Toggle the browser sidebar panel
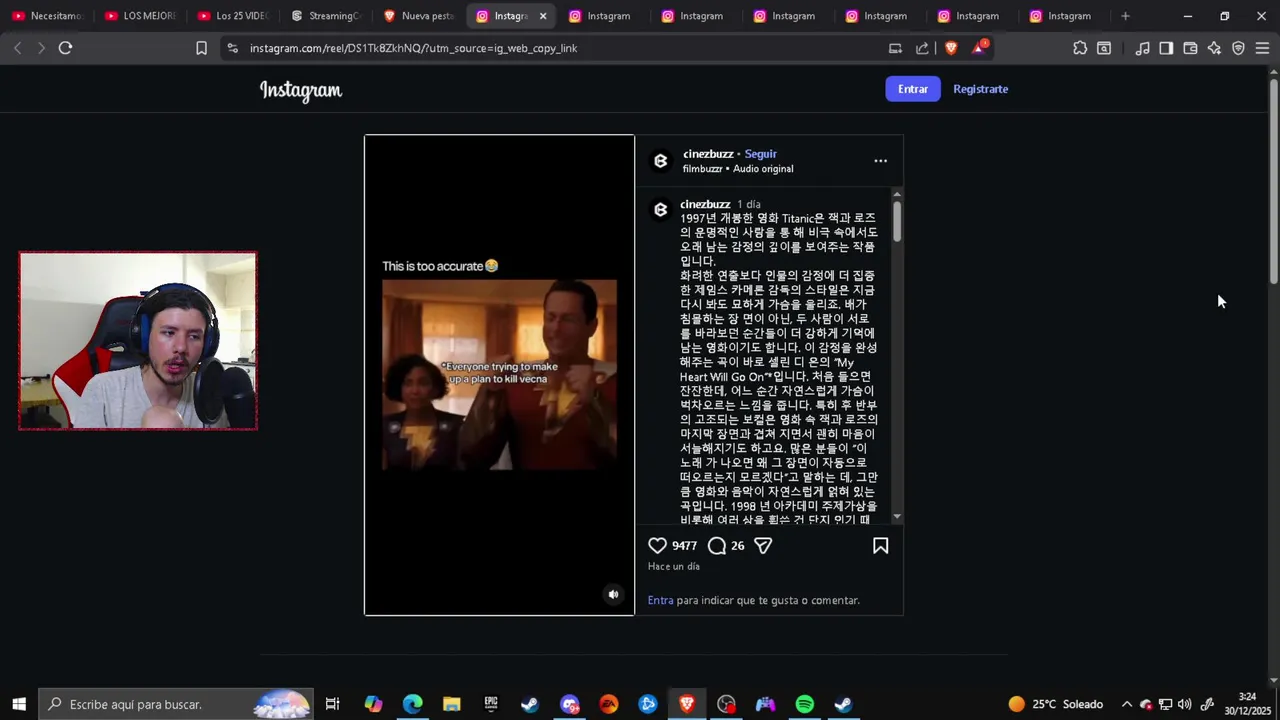 pyautogui.click(x=1166, y=48)
